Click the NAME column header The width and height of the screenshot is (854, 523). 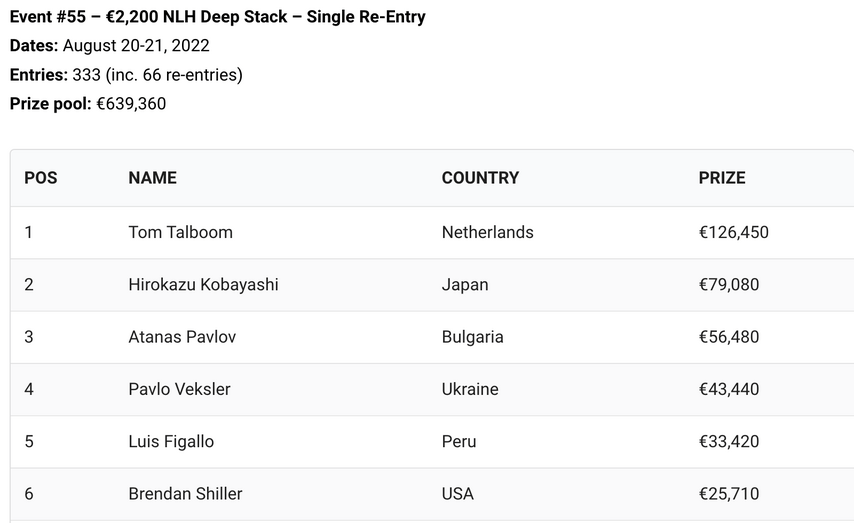pyautogui.click(x=152, y=178)
